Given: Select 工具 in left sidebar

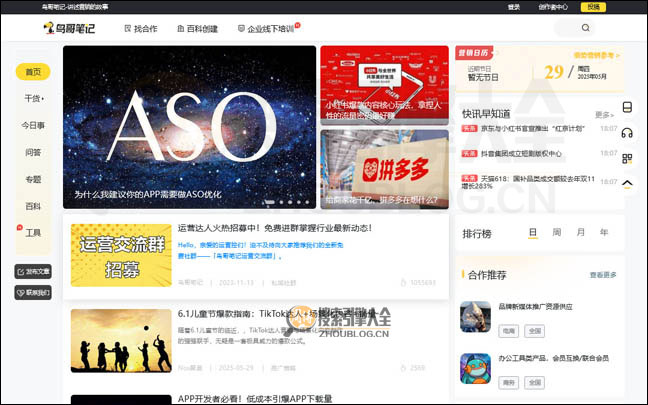Looking at the screenshot, I should click(x=33, y=233).
